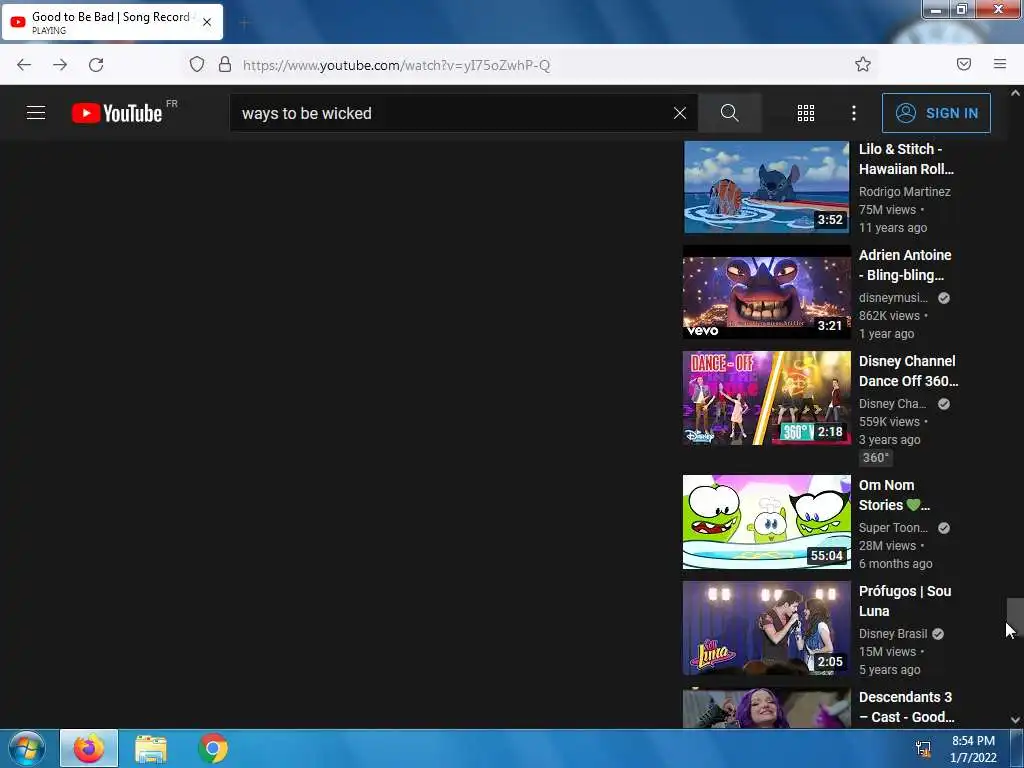This screenshot has width=1024, height=768.
Task: Reload the current page
Action: click(x=96, y=65)
